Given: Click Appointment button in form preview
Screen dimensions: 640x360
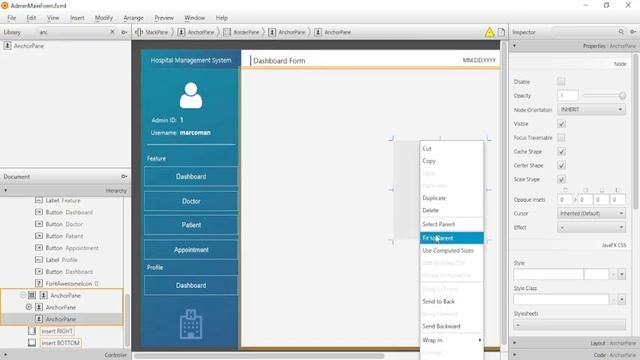Looking at the screenshot, I should [191, 250].
